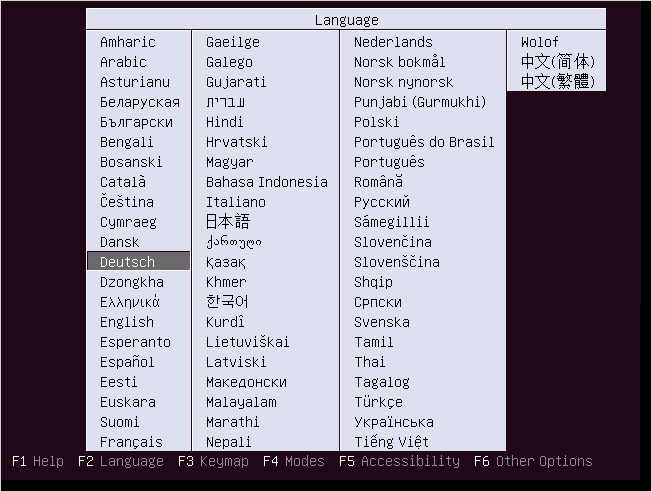This screenshot has height=491, width=652.
Task: Select Italiano language option
Action: click(236, 202)
